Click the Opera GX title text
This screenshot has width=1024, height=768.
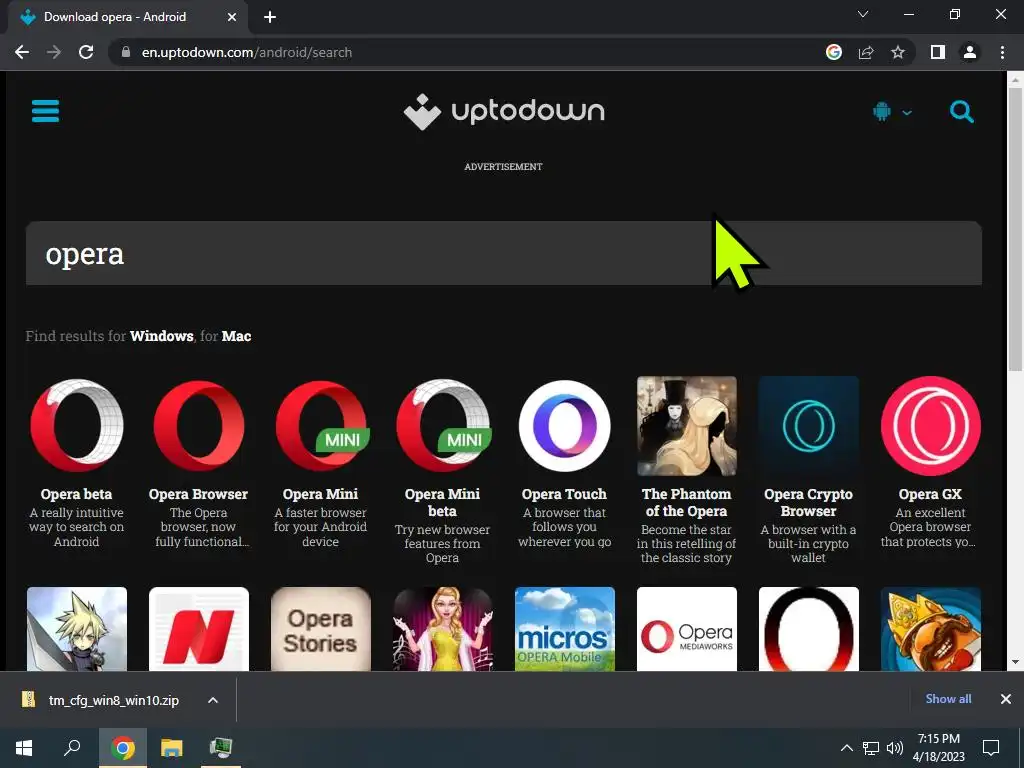(930, 494)
